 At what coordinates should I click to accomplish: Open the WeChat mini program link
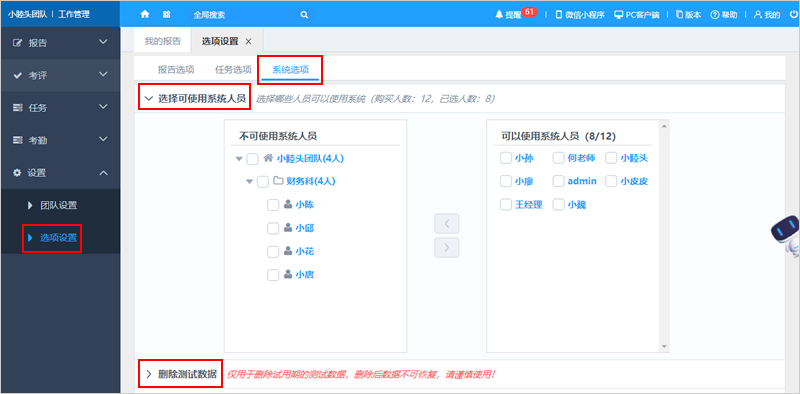[x=580, y=15]
